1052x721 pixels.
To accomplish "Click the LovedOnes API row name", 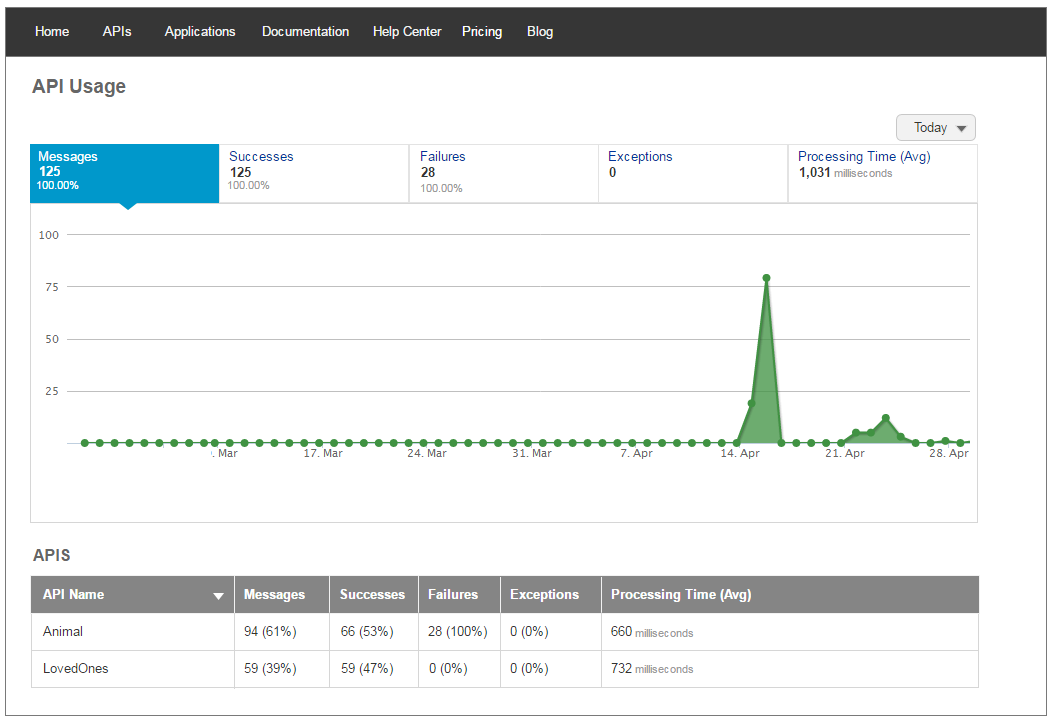I will (x=75, y=668).
